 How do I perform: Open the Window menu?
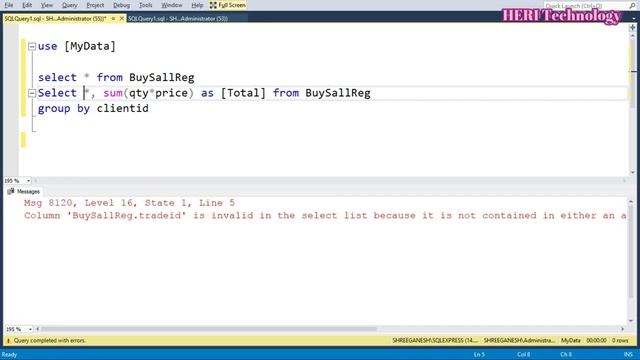pos(172,5)
